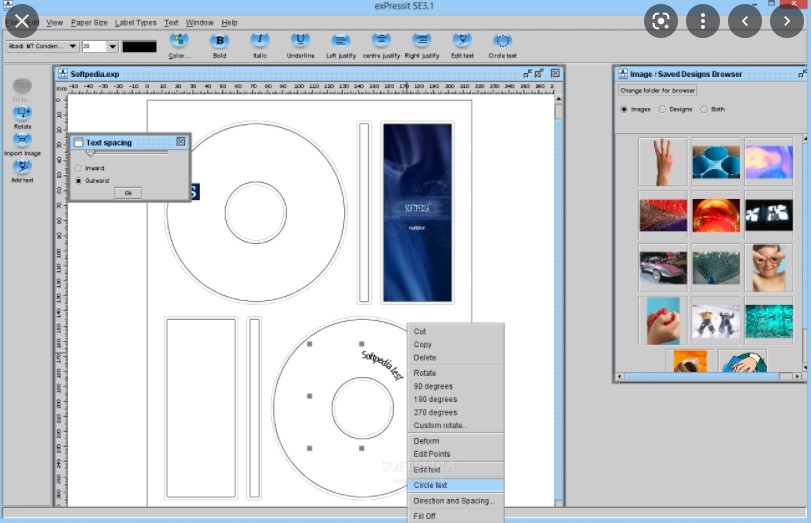Open the Text menu

[x=171, y=23]
